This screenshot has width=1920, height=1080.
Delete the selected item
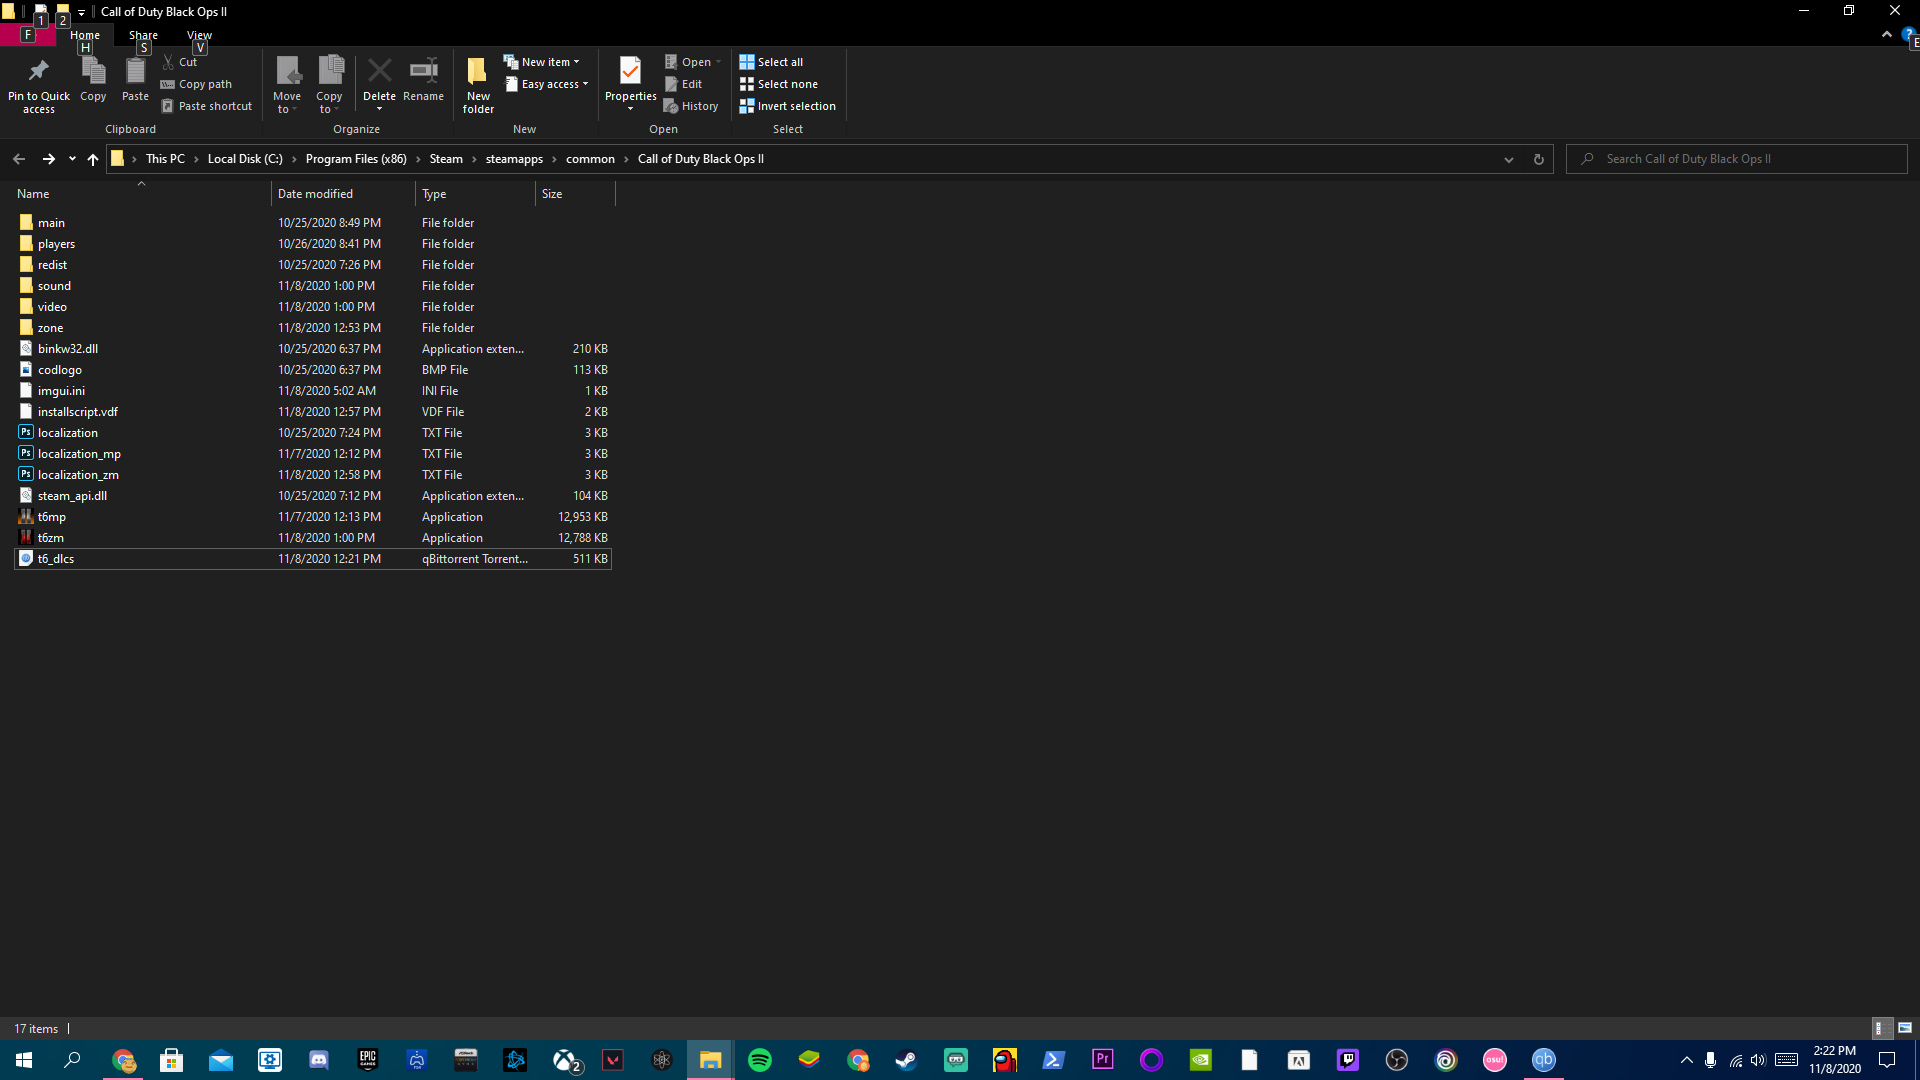click(379, 85)
